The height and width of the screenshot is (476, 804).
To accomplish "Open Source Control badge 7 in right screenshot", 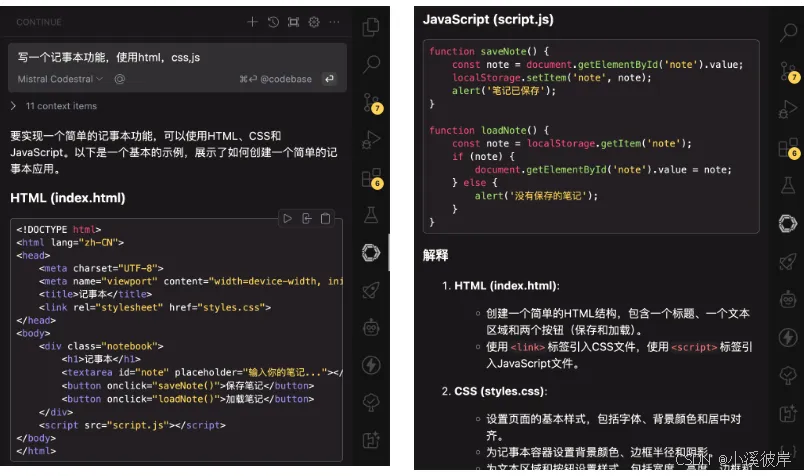I will tap(788, 71).
